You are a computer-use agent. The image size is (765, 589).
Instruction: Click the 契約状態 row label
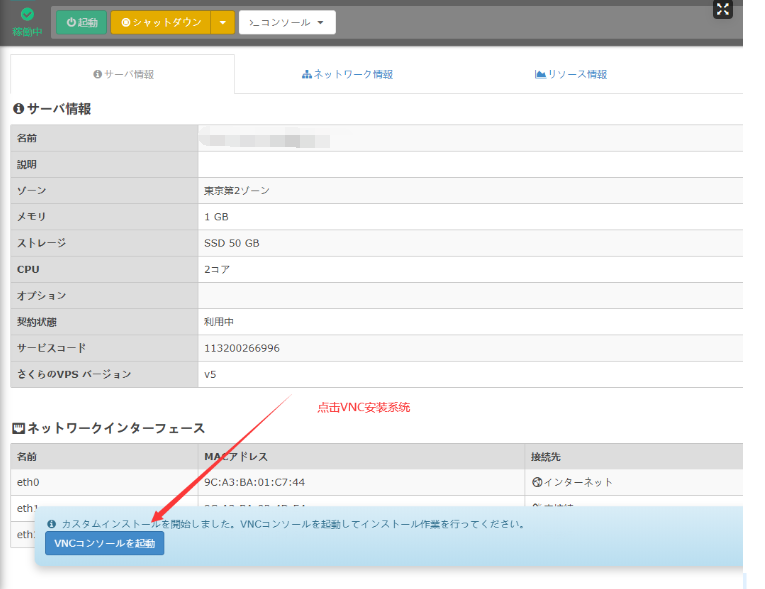click(37, 322)
